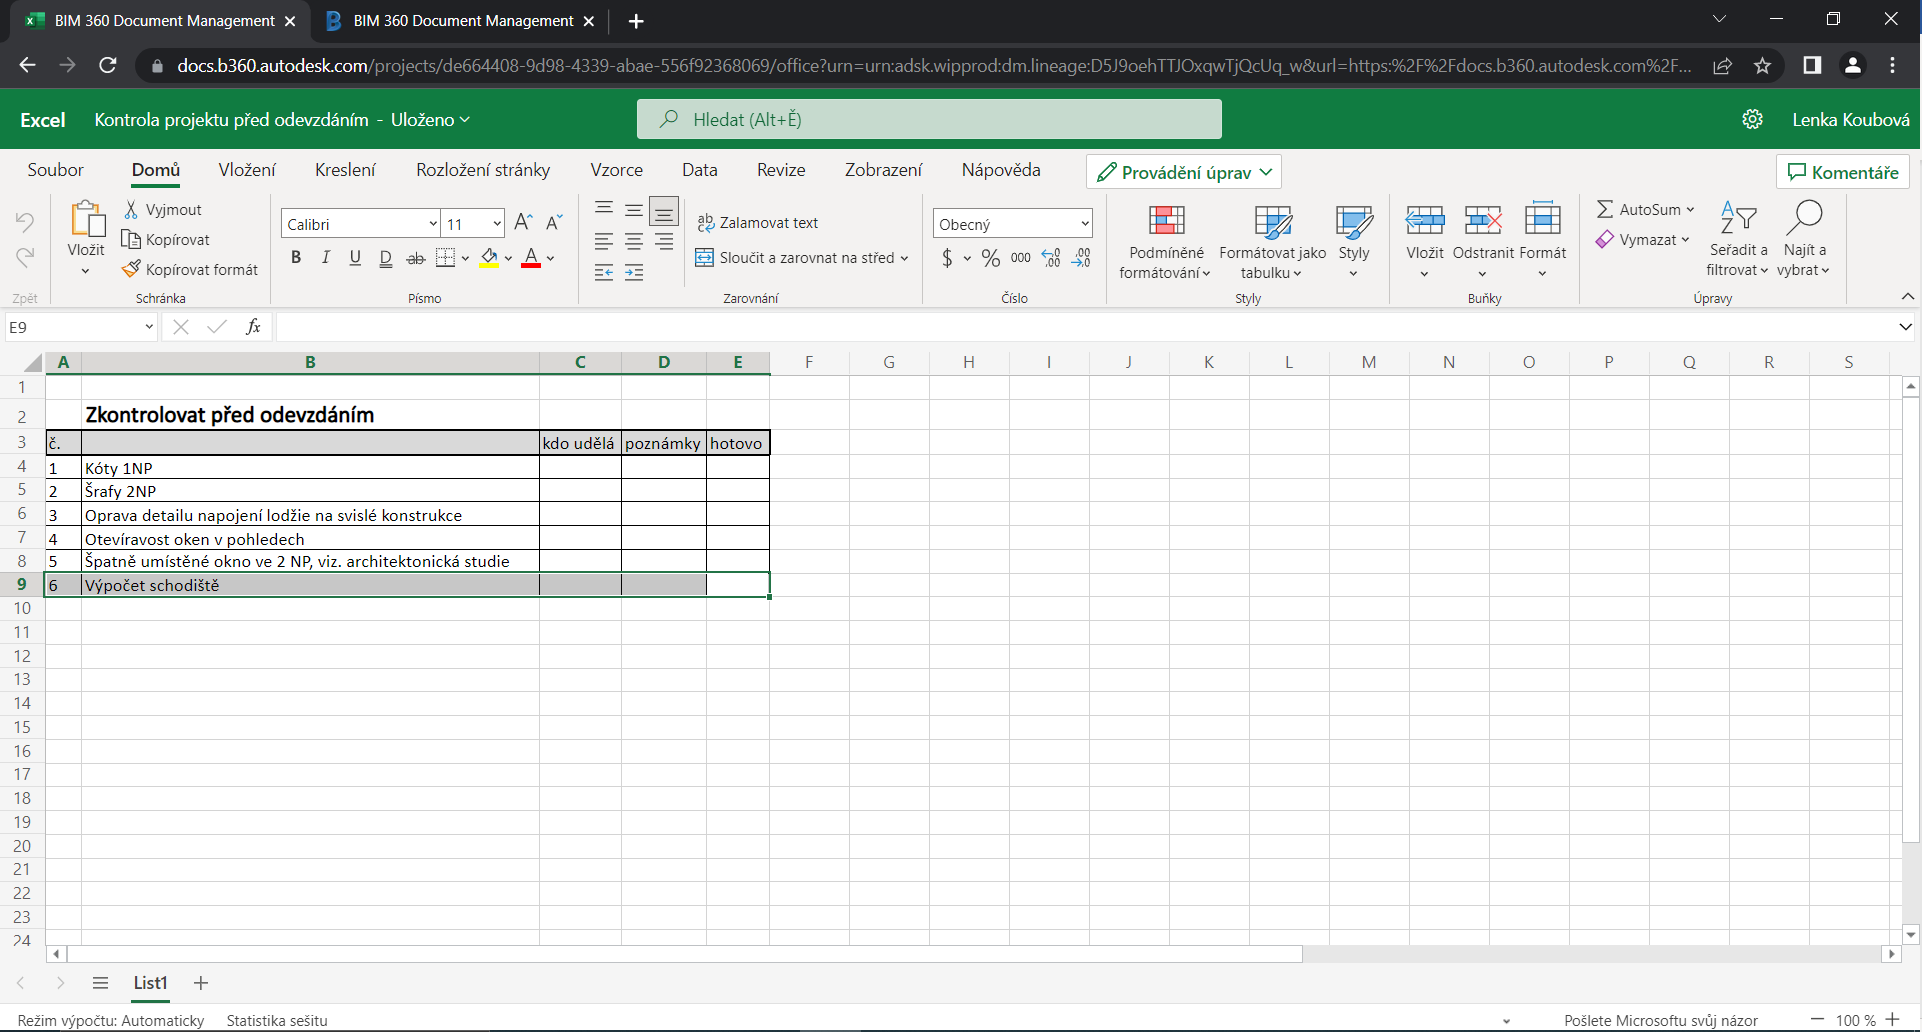
Task: Toggle Bold formatting
Action: pyautogui.click(x=296, y=258)
